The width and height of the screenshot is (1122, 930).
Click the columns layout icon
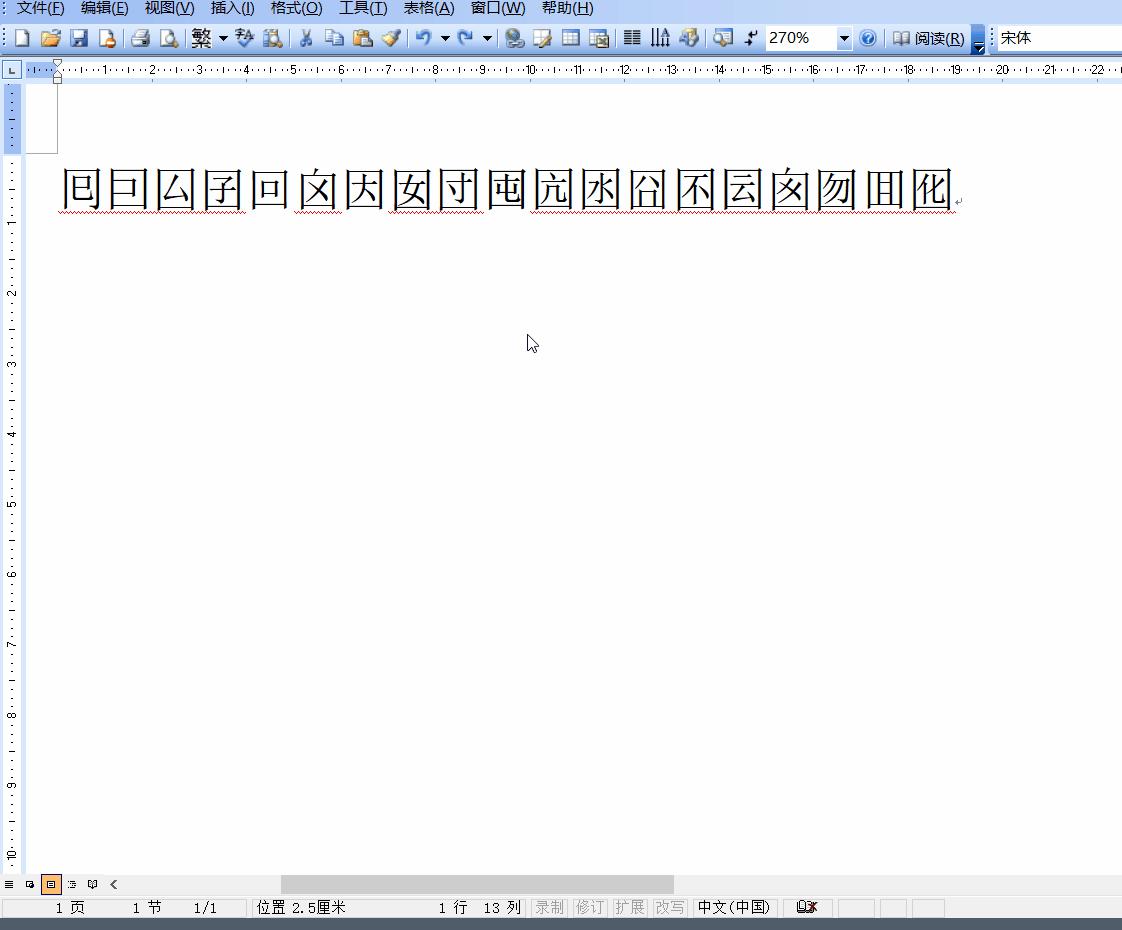[632, 38]
